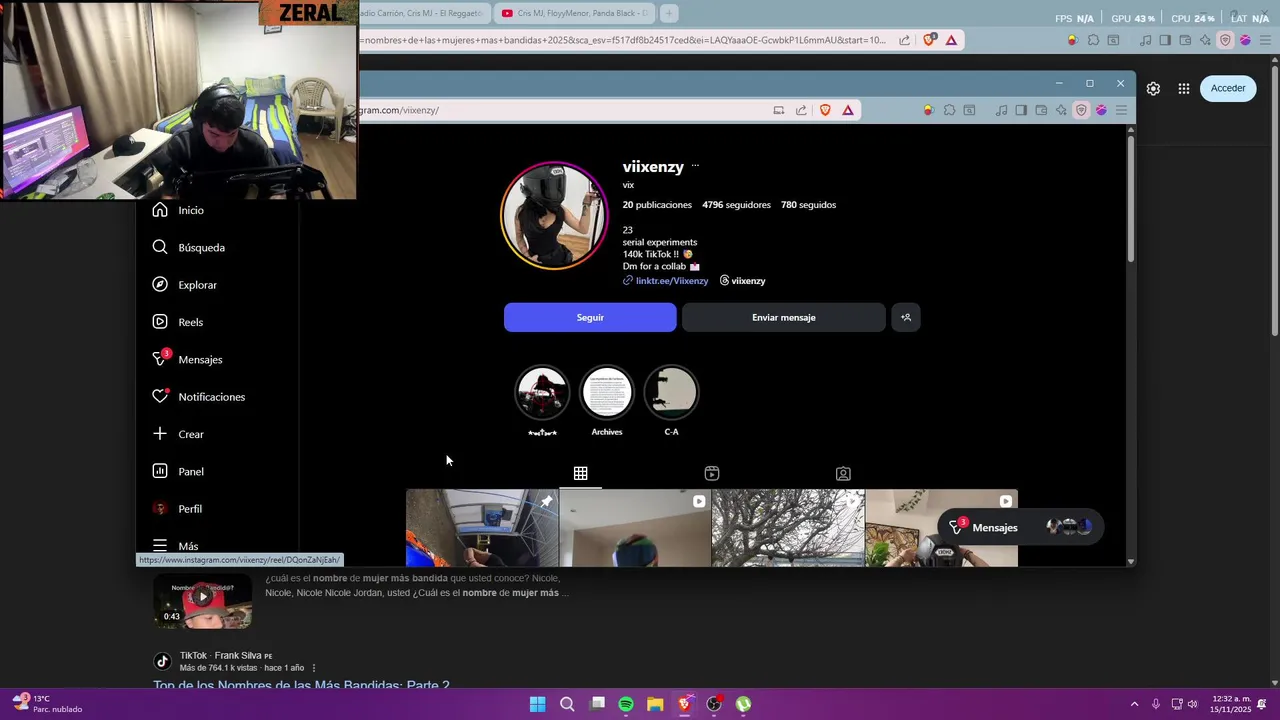This screenshot has width=1280, height=720.
Task: Open Mensajes in the Instagram sidebar
Action: click(188, 359)
